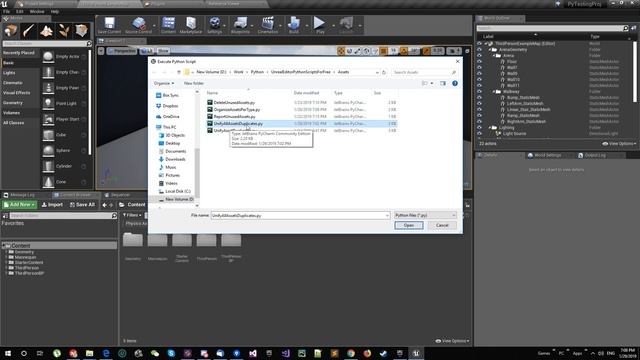Collapse the Arena folder in outliner

point(493,56)
